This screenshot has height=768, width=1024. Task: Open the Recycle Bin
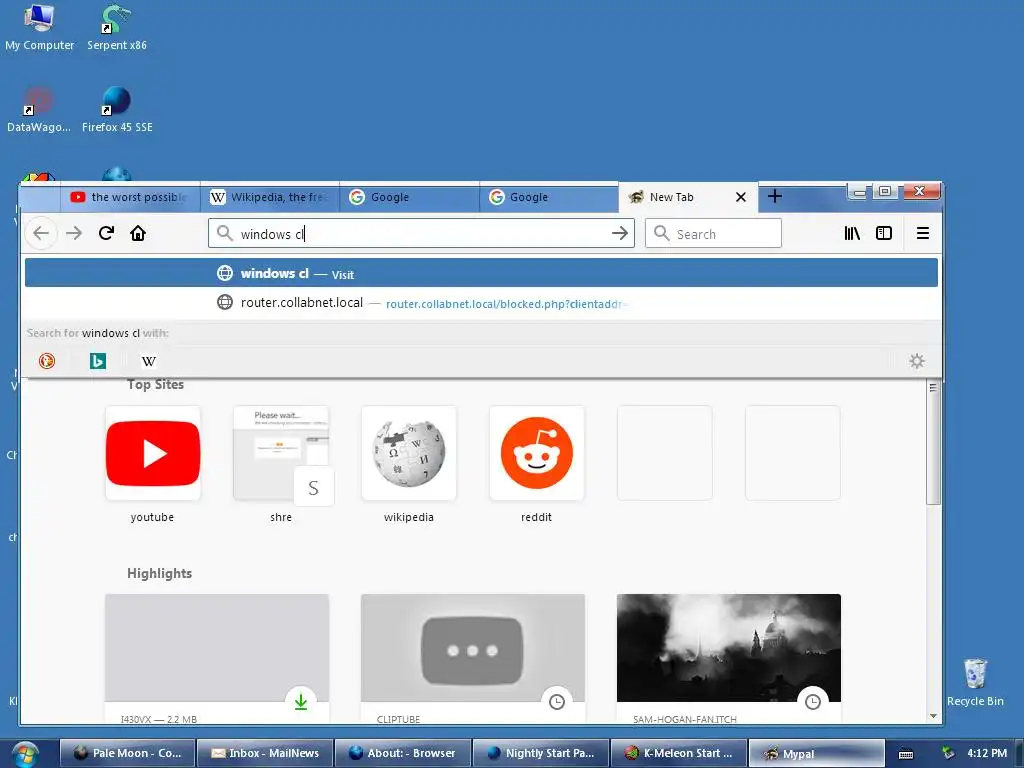975,682
